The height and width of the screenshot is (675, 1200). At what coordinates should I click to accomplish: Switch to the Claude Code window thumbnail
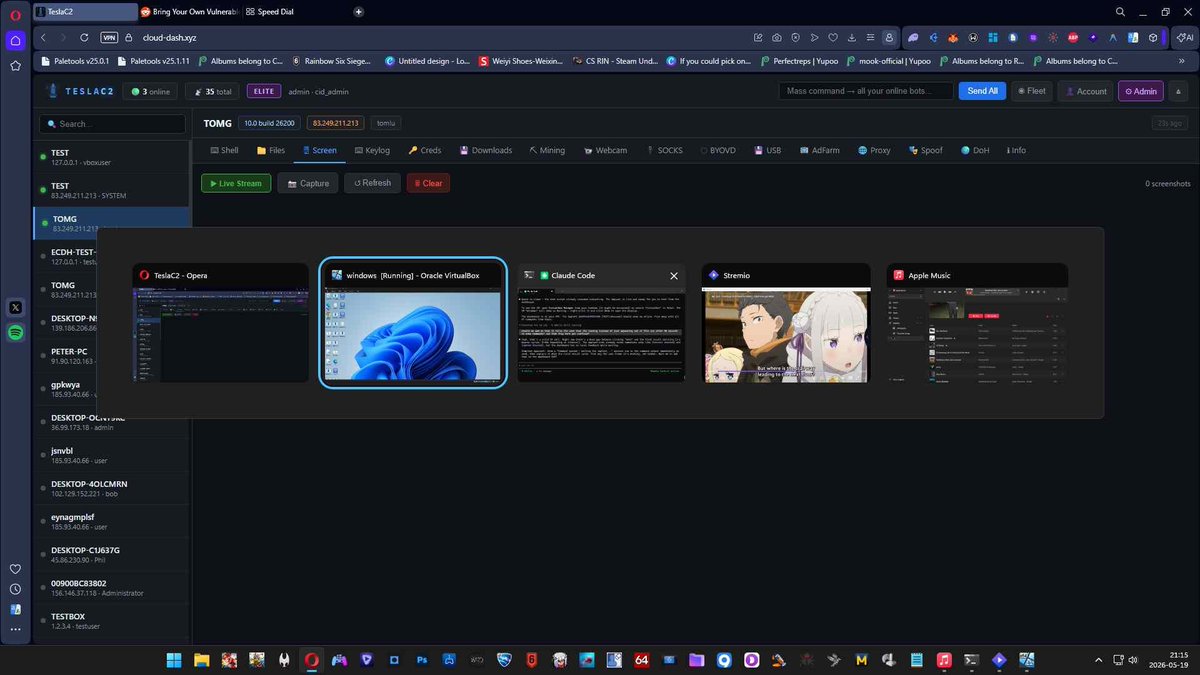coord(602,323)
